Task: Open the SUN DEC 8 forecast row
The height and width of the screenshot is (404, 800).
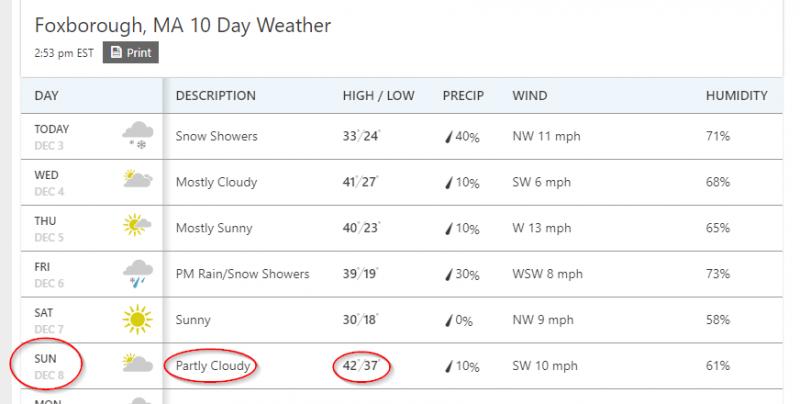Action: [402, 366]
